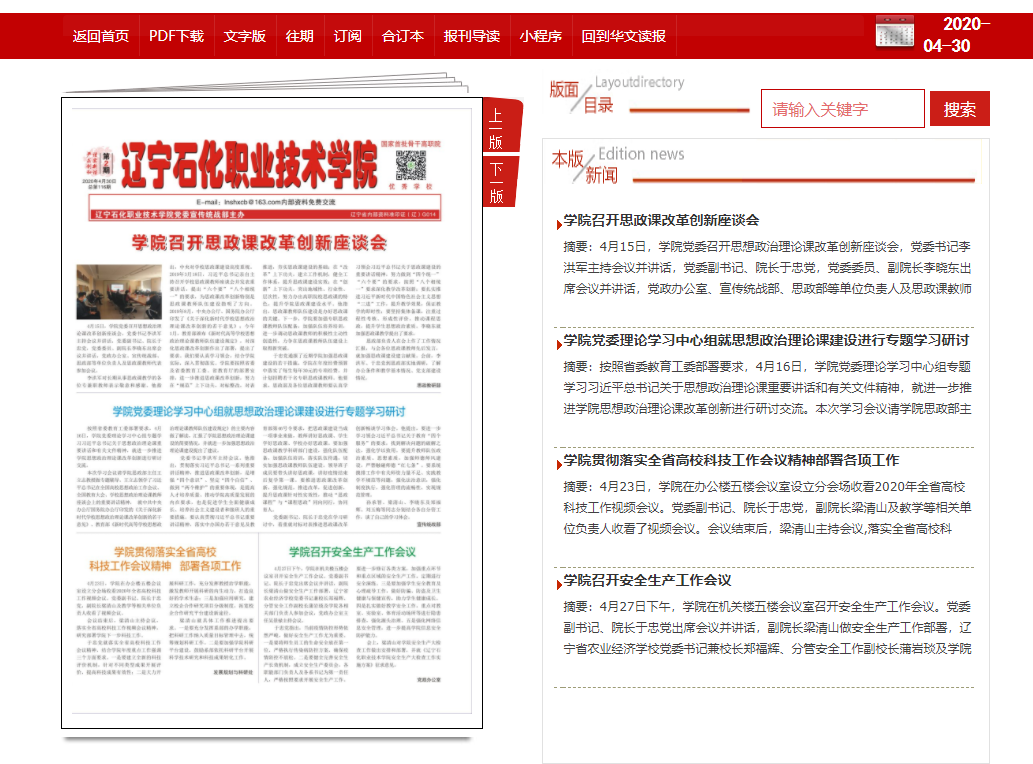This screenshot has width=1033, height=764.
Task: Focus the 请输入关键字 keyword field
Action: click(843, 109)
